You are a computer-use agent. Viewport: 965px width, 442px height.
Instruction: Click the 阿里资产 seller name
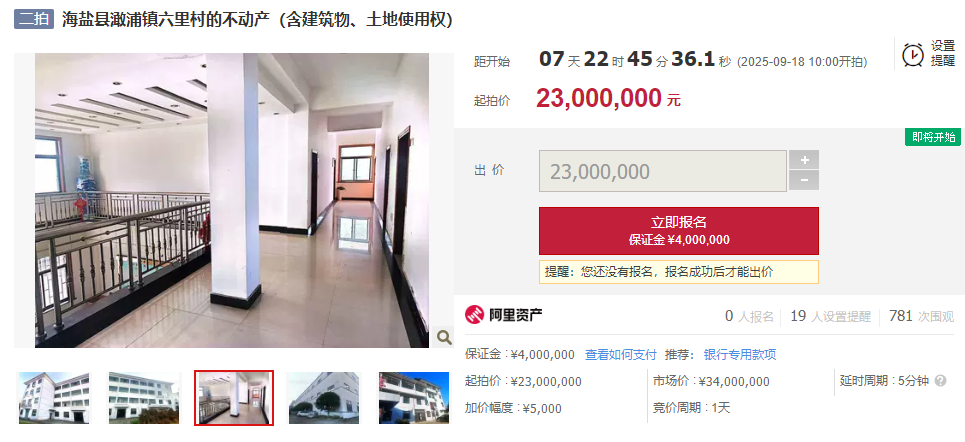coord(516,316)
